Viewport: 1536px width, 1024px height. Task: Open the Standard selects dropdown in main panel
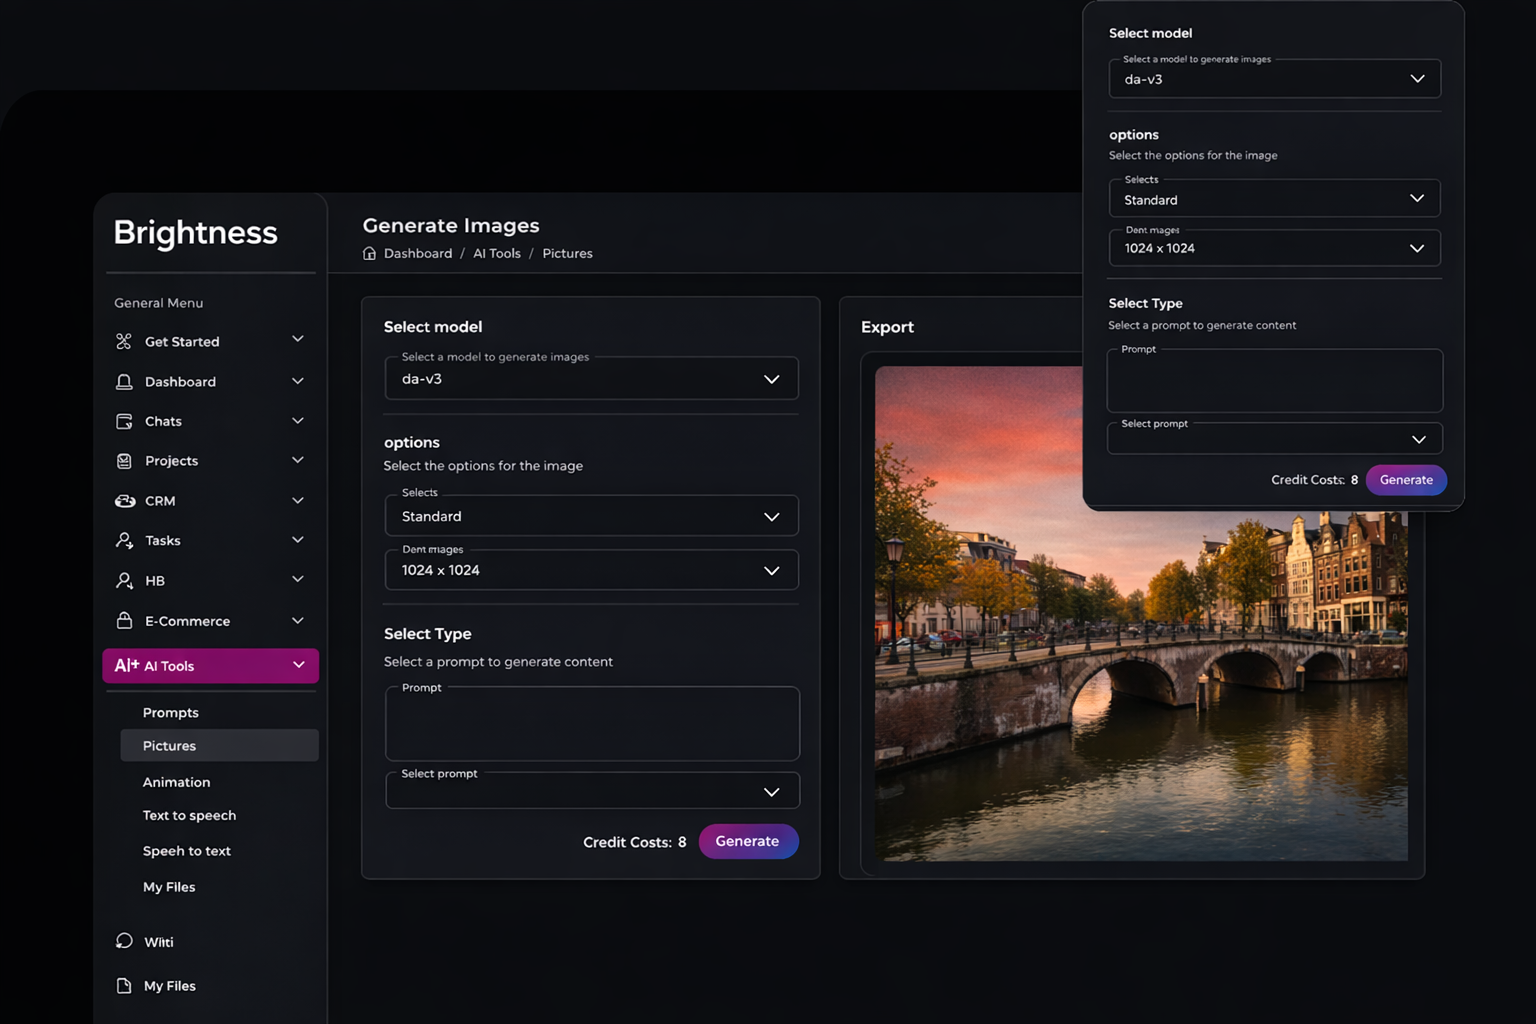click(x=591, y=517)
